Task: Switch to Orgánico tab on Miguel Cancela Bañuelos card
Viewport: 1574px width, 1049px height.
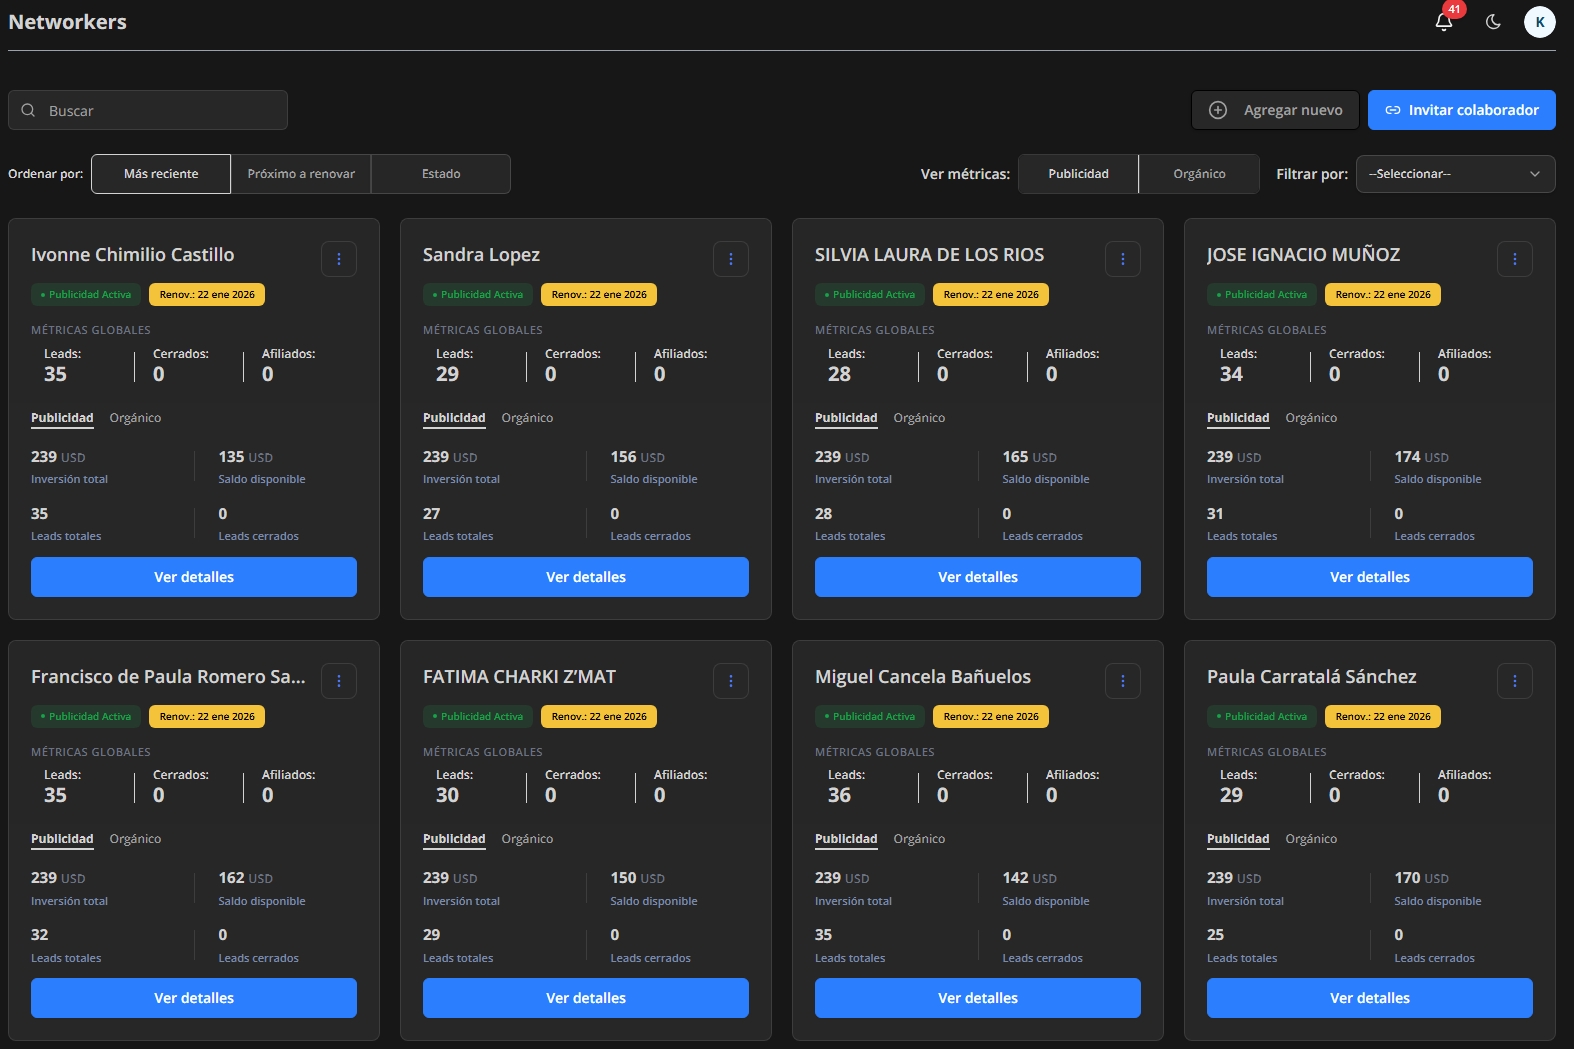Action: [x=919, y=839]
